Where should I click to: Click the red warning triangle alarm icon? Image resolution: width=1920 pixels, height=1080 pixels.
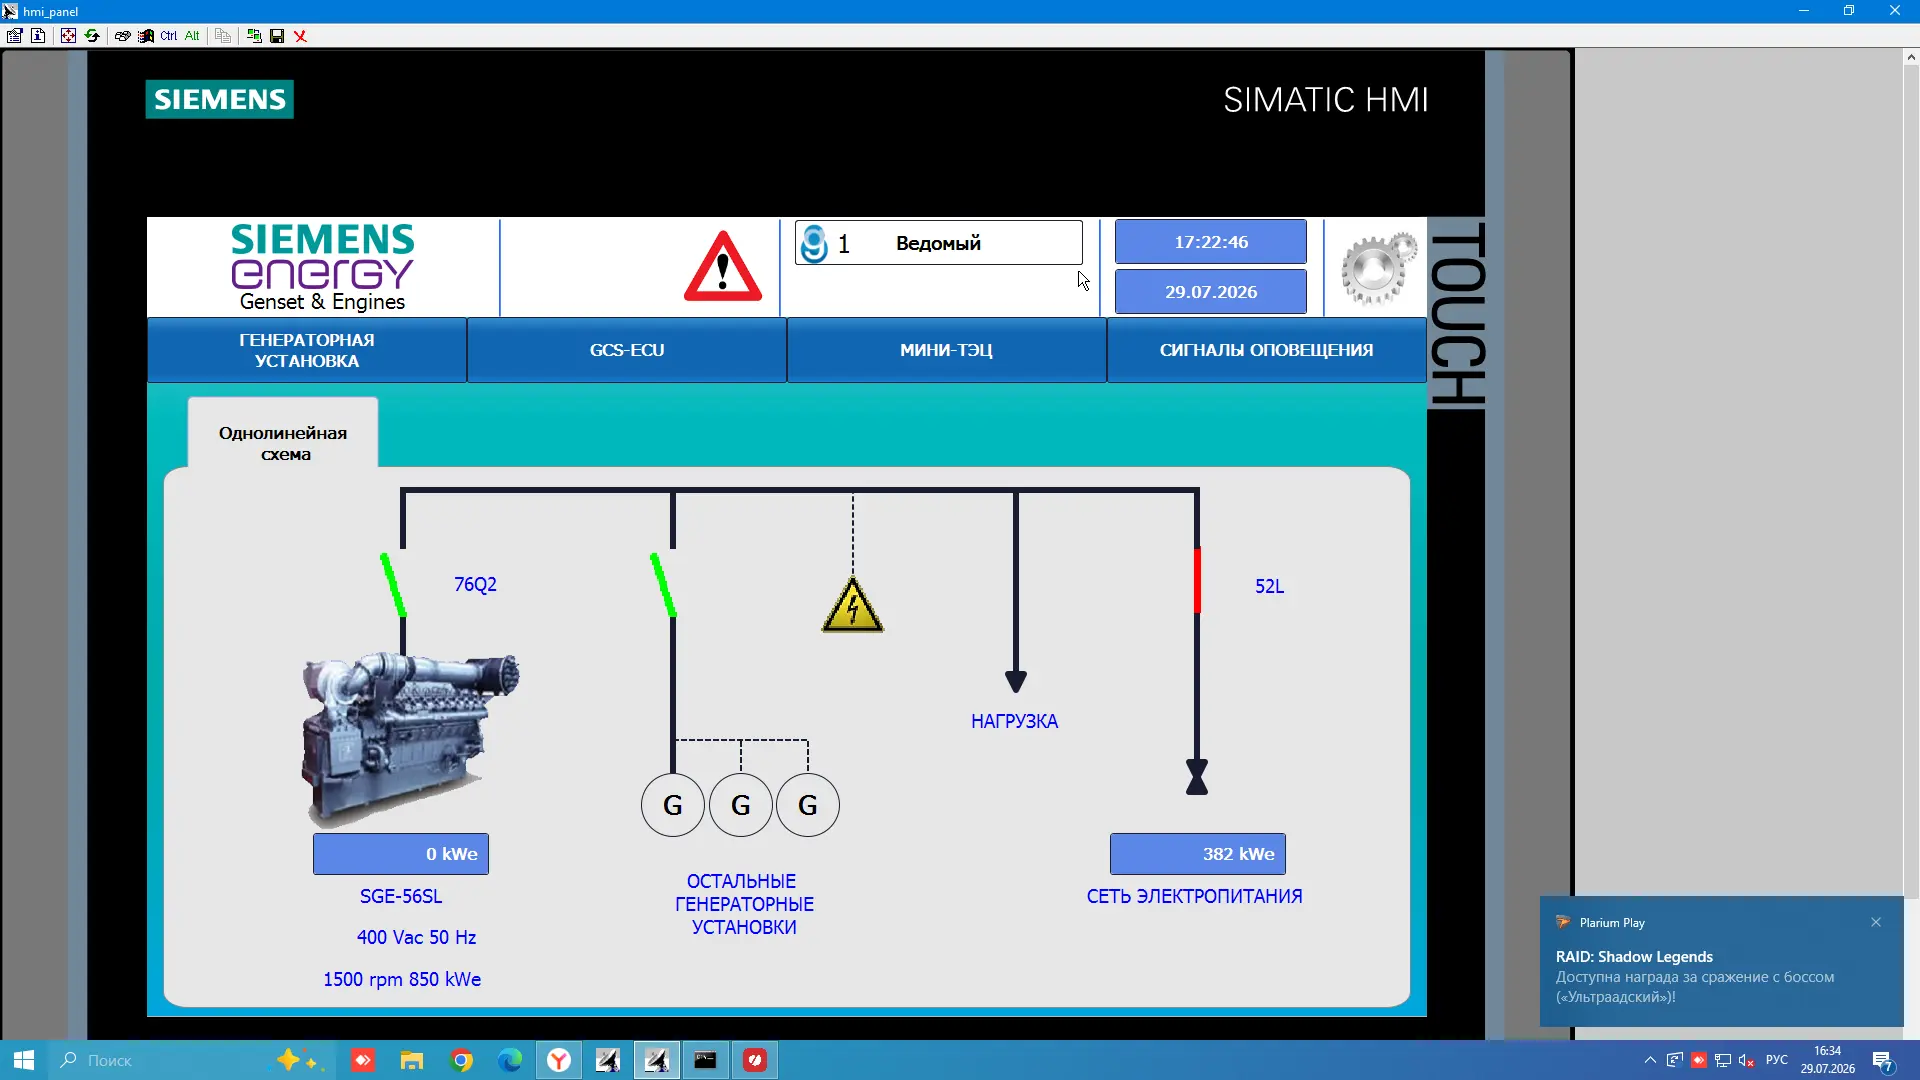click(723, 267)
